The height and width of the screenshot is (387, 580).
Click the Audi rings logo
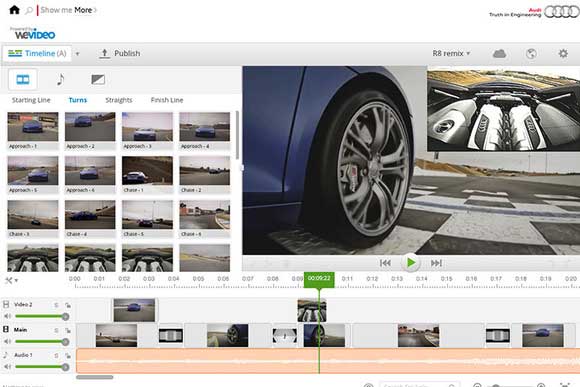point(562,12)
